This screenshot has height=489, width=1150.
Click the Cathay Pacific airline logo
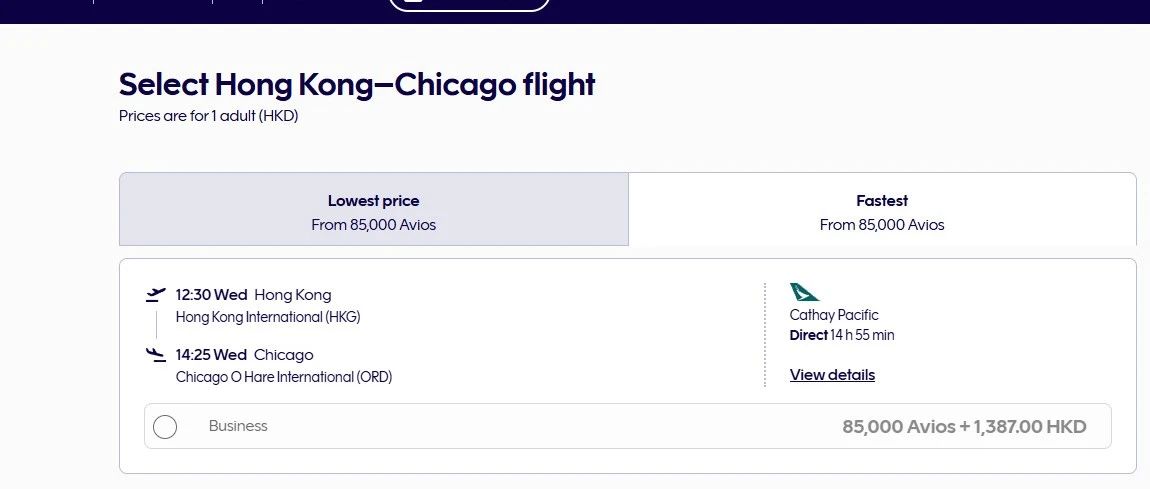804,292
